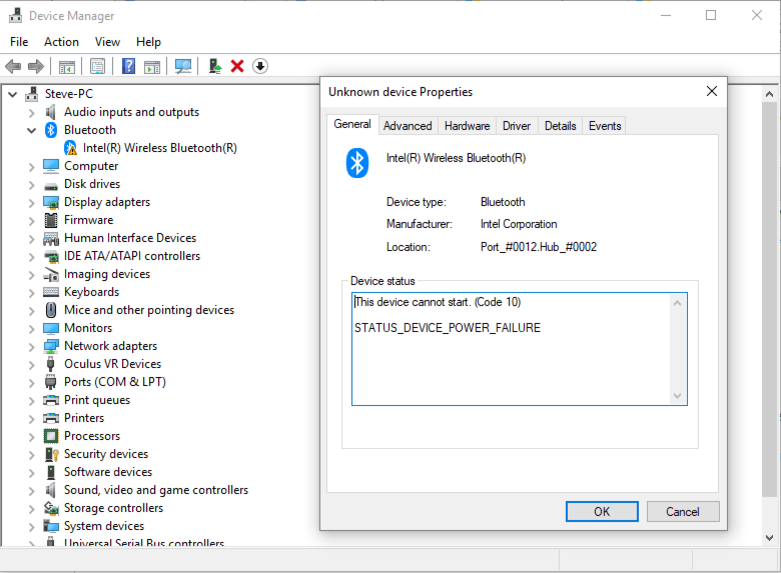
Task: Click the Firmware chip icon
Action: pos(51,220)
